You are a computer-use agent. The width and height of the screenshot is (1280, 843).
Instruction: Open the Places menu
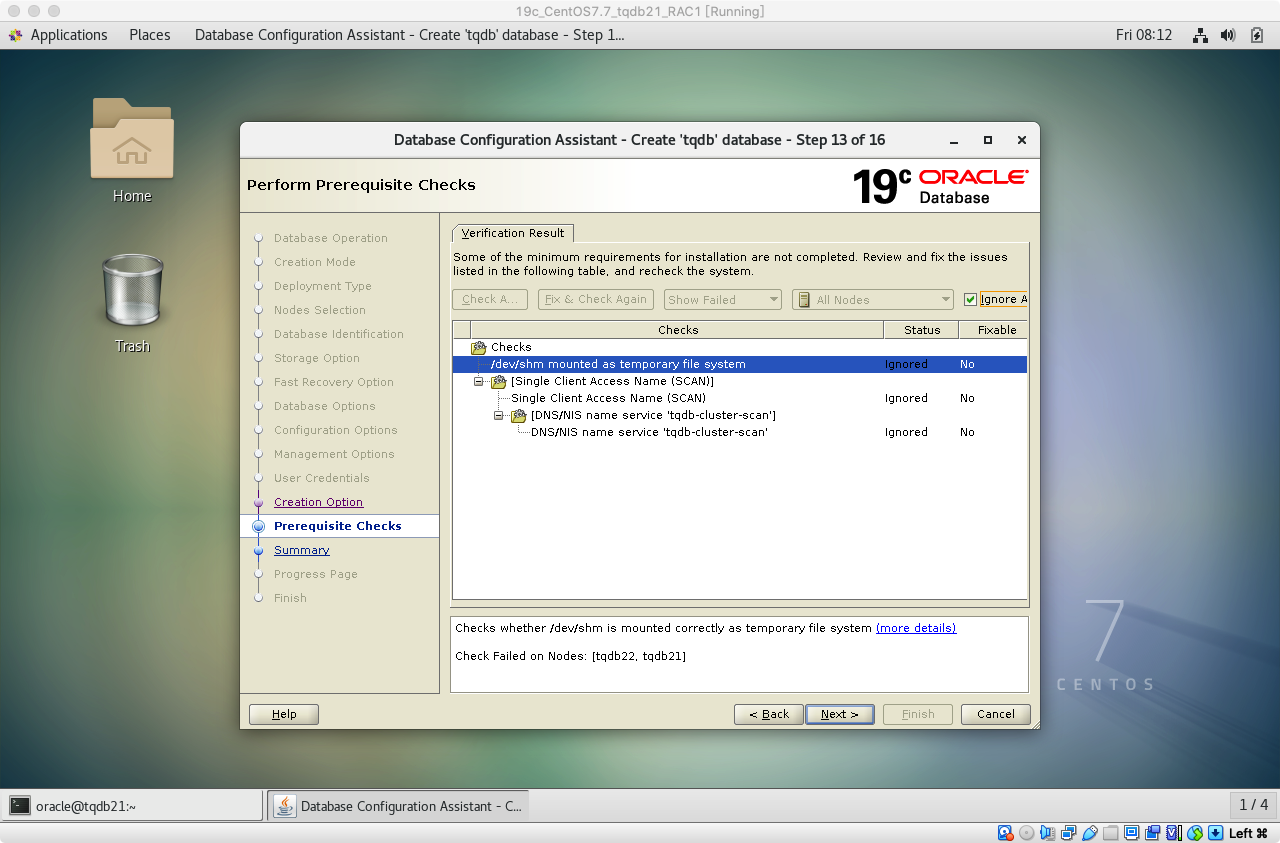click(x=150, y=35)
